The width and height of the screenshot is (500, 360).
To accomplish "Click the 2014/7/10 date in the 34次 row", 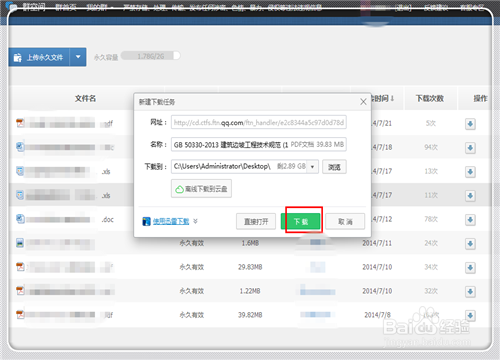I will point(377,267).
